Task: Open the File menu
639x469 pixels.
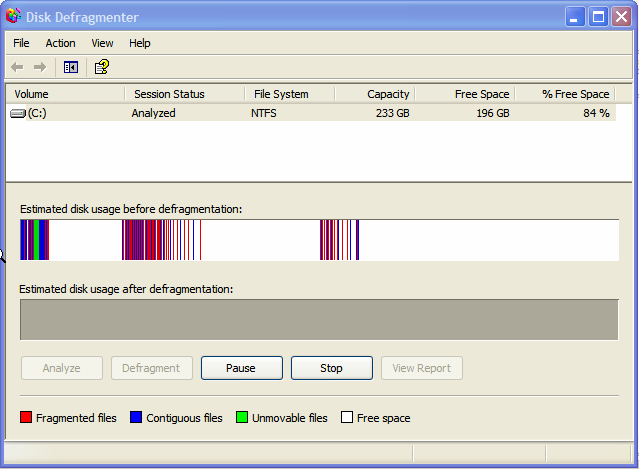Action: tap(21, 43)
